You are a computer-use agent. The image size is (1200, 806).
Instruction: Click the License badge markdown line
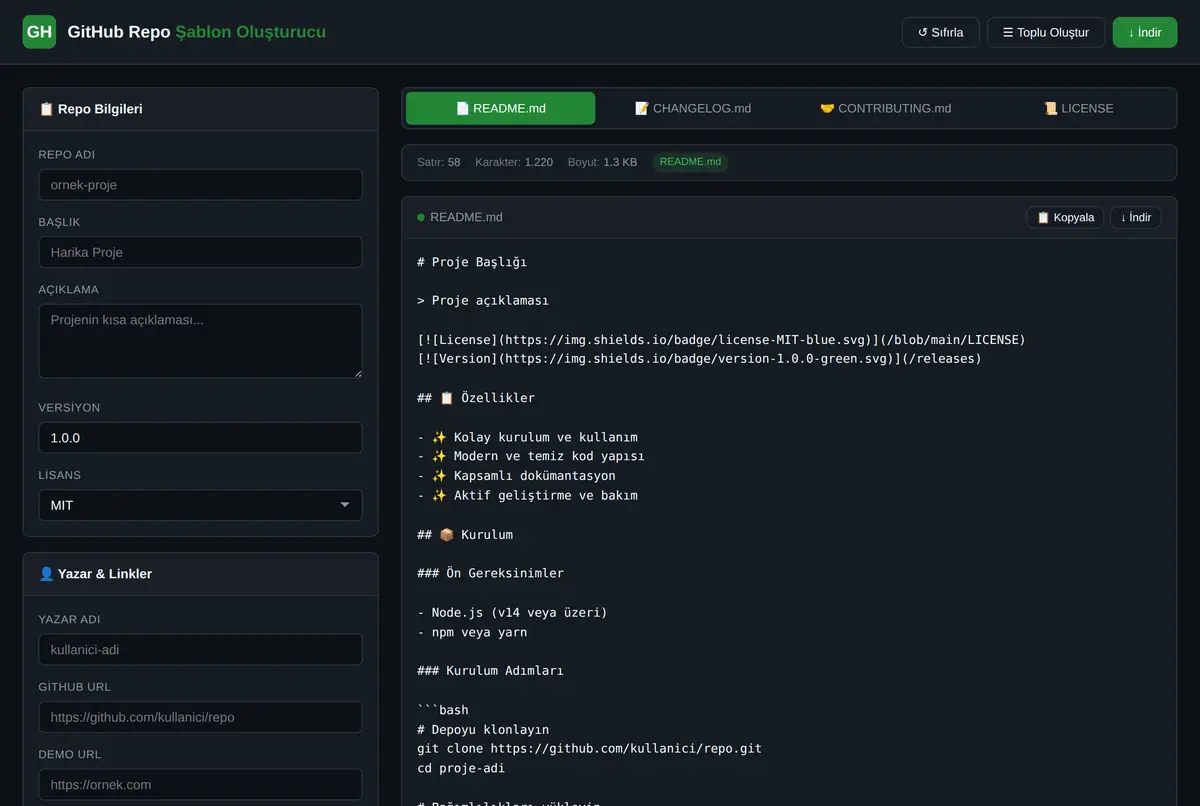[721, 340]
